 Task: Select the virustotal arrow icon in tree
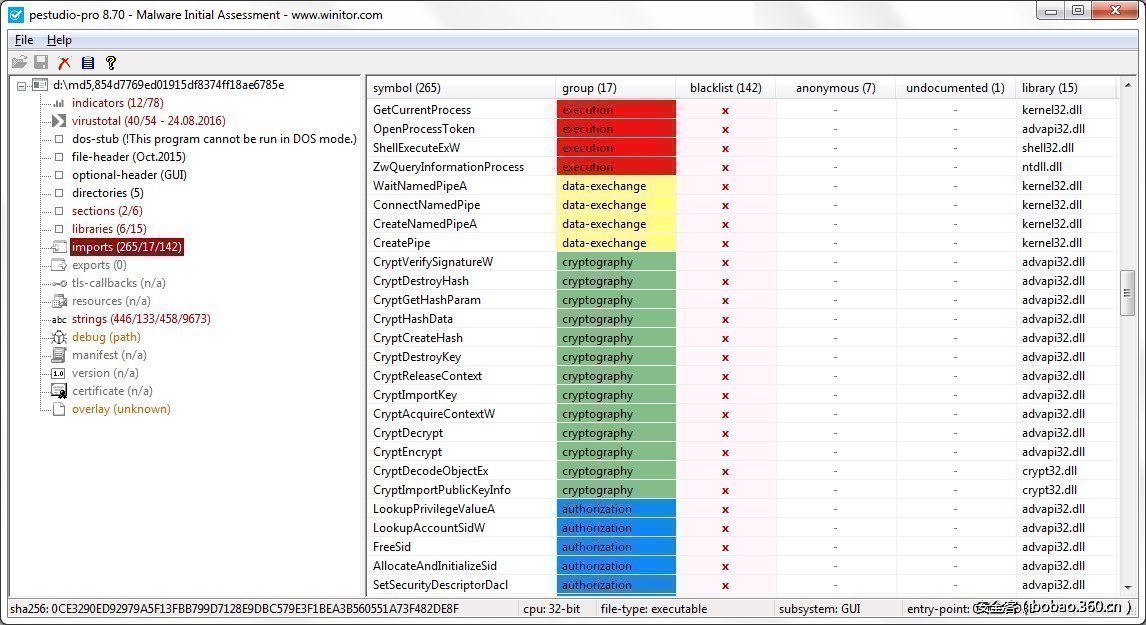59,121
